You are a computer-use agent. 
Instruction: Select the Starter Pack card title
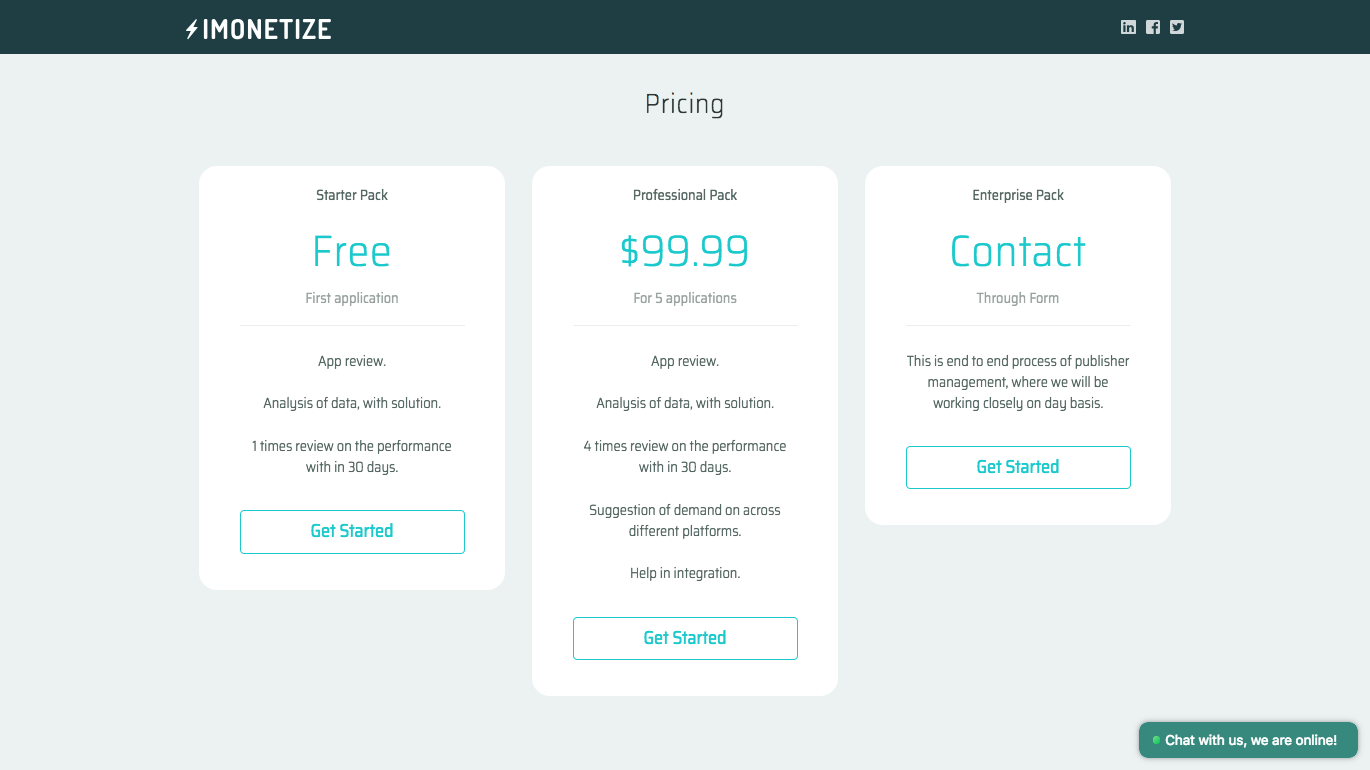pyautogui.click(x=352, y=195)
